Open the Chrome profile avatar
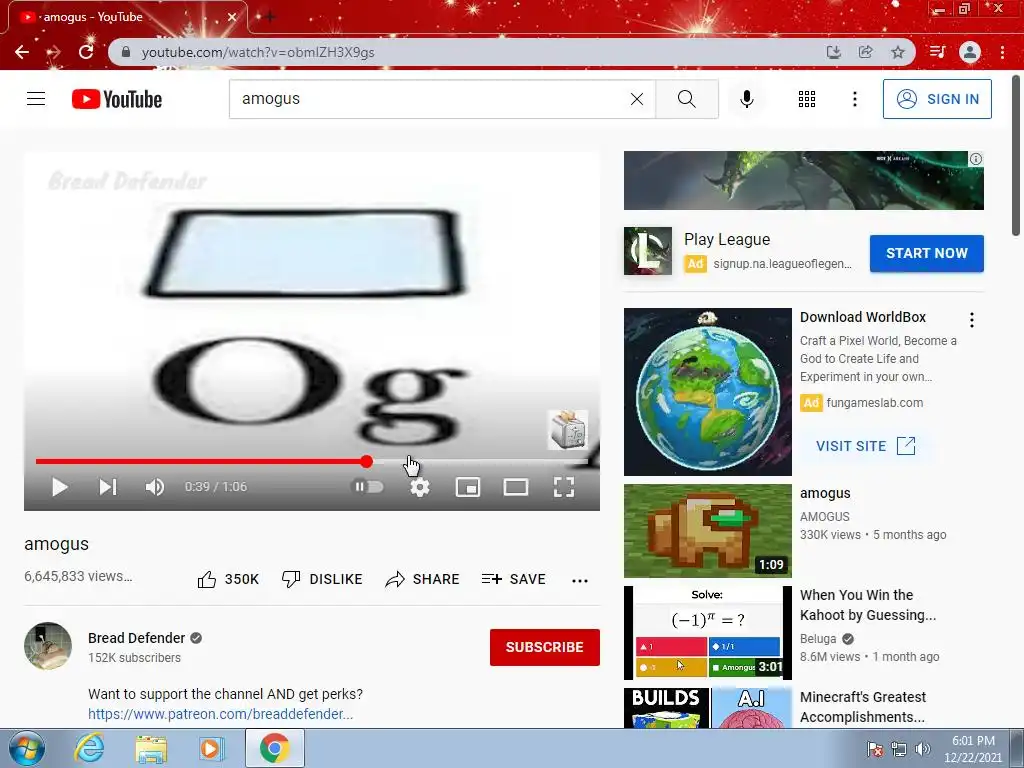The height and width of the screenshot is (768, 1024). [x=970, y=52]
